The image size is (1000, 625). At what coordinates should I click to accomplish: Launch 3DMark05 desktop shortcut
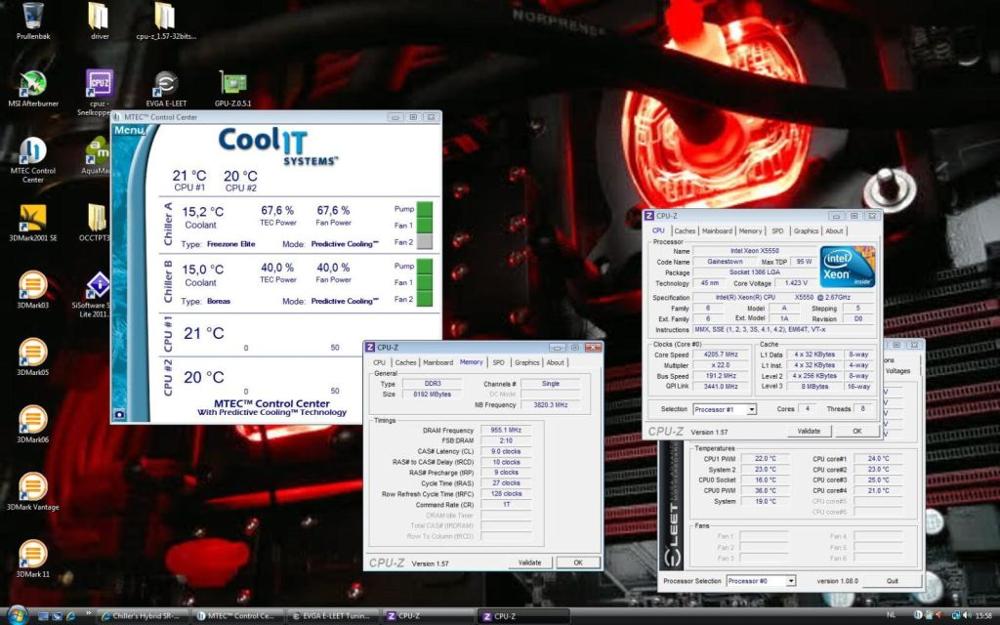click(33, 357)
